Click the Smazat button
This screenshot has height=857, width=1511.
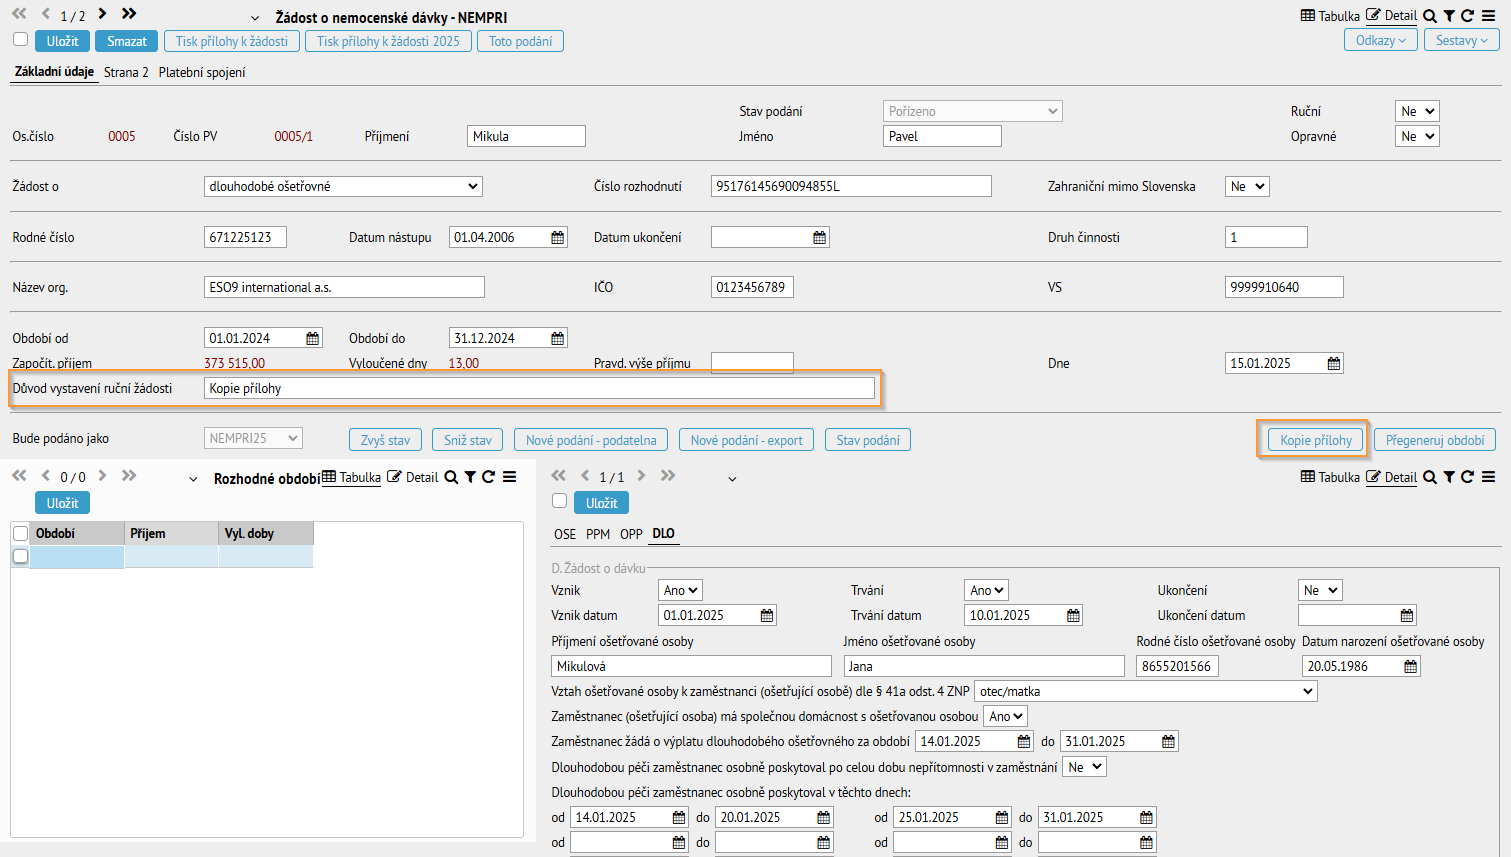127,41
